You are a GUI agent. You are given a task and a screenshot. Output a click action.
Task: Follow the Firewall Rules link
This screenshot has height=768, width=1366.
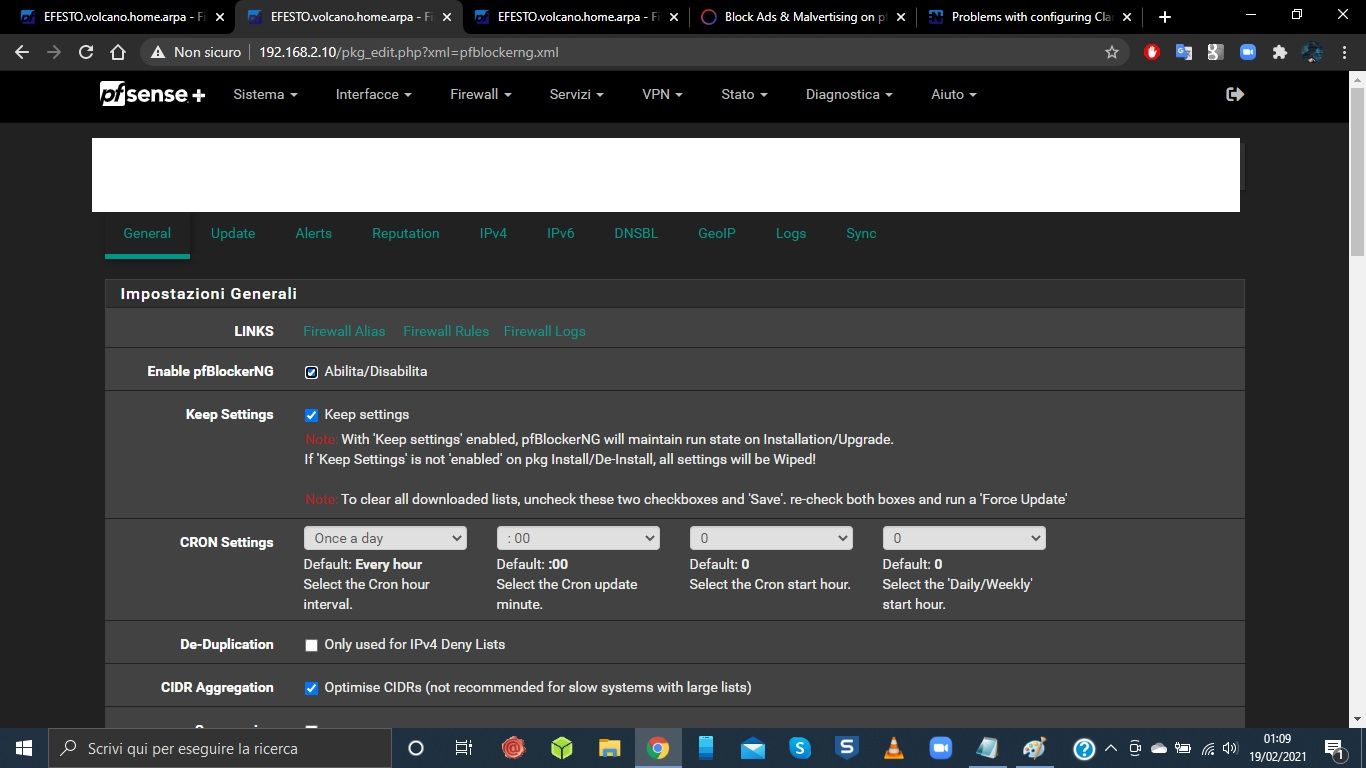pyautogui.click(x=446, y=331)
